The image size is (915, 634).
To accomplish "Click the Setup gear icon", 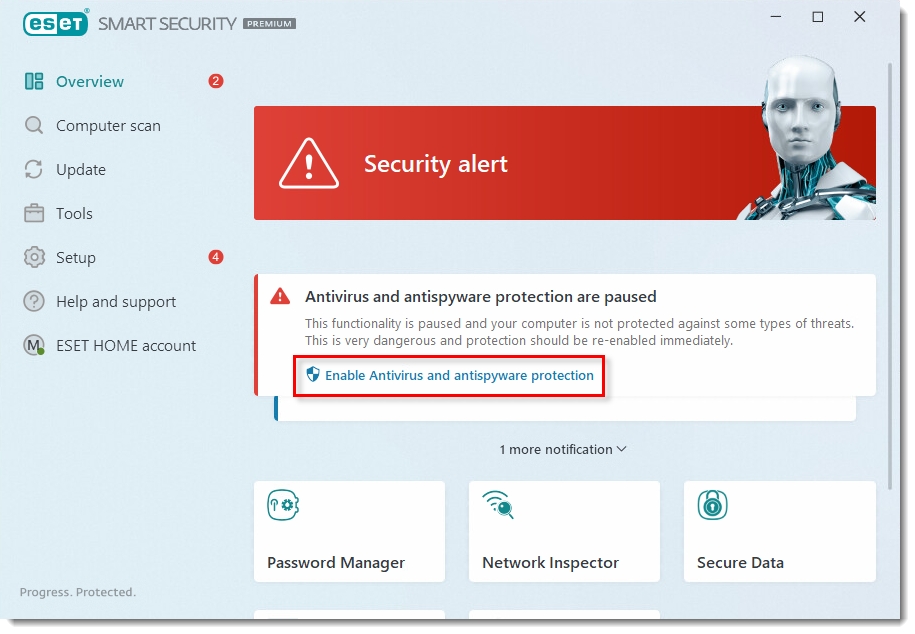I will 34,258.
